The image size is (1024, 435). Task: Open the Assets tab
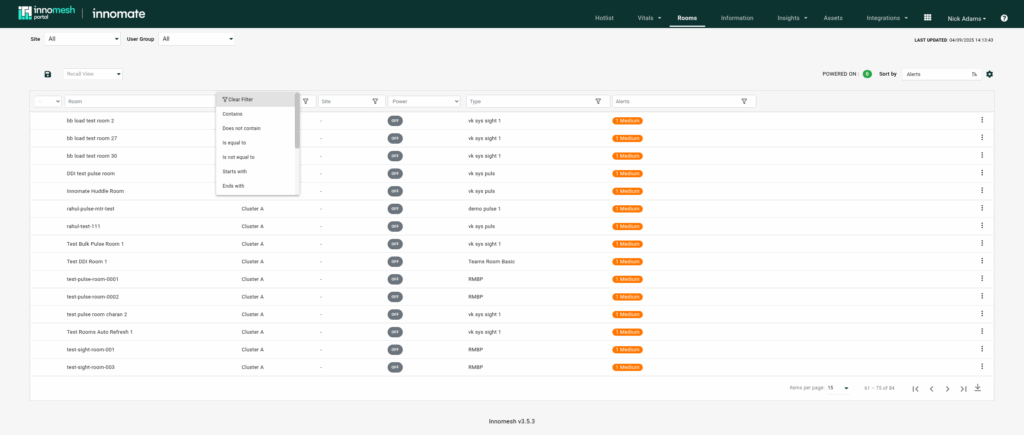pyautogui.click(x=833, y=18)
